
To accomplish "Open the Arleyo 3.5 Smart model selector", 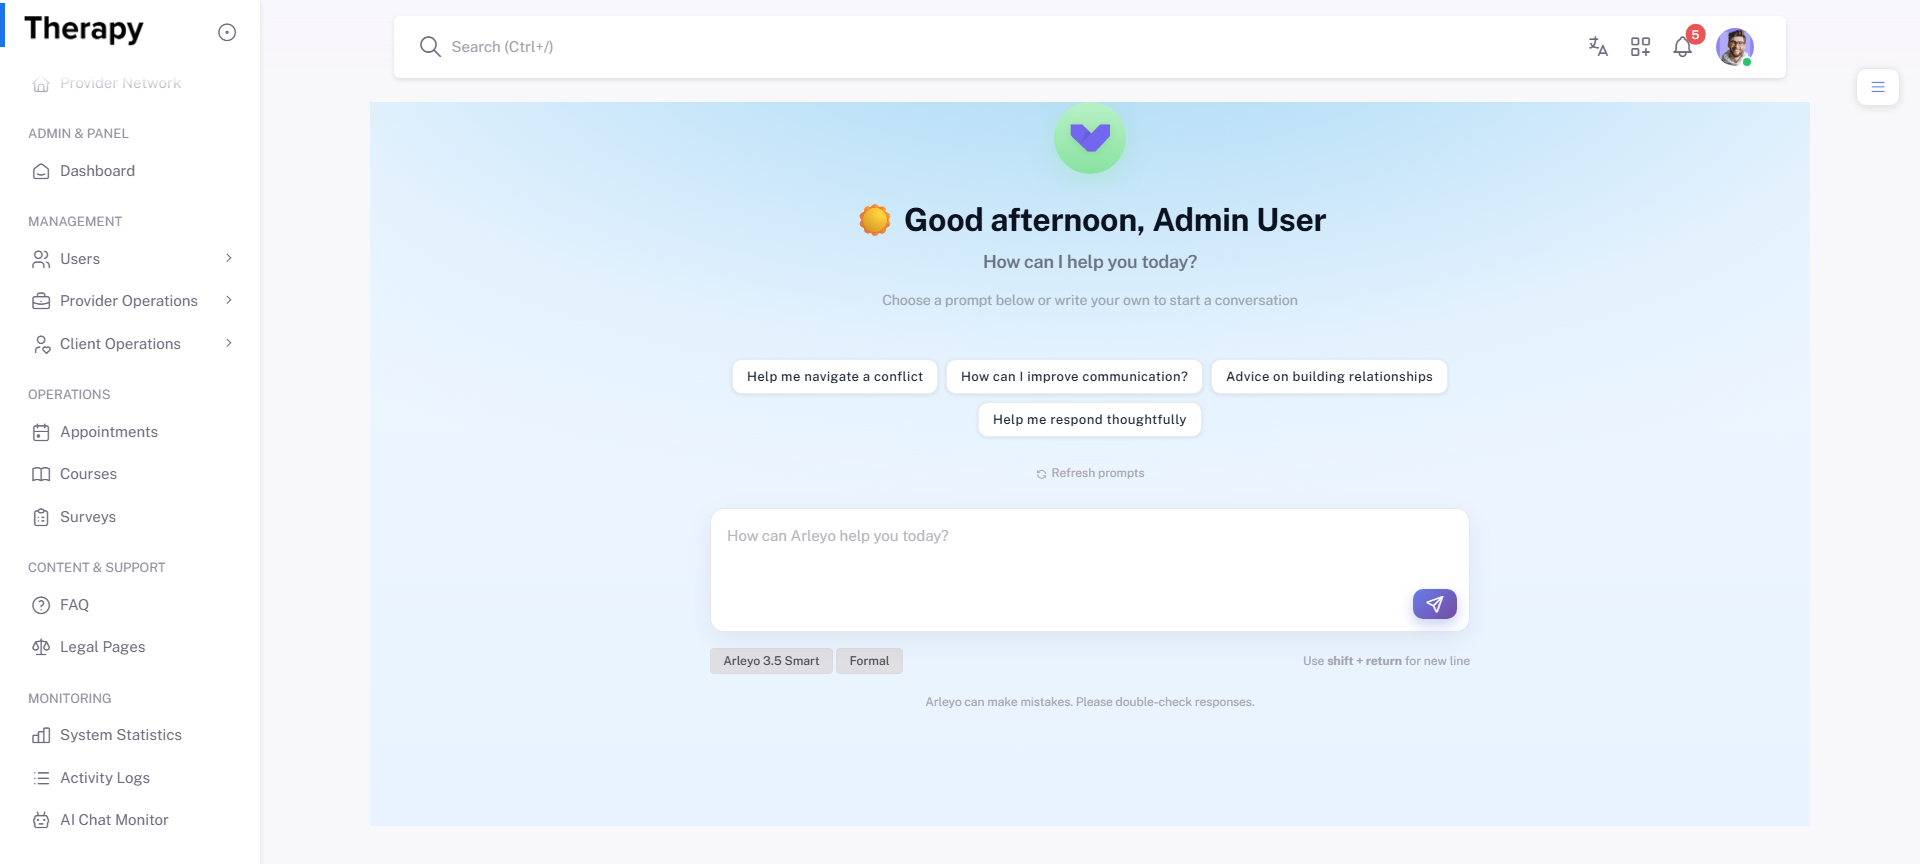I will (771, 661).
